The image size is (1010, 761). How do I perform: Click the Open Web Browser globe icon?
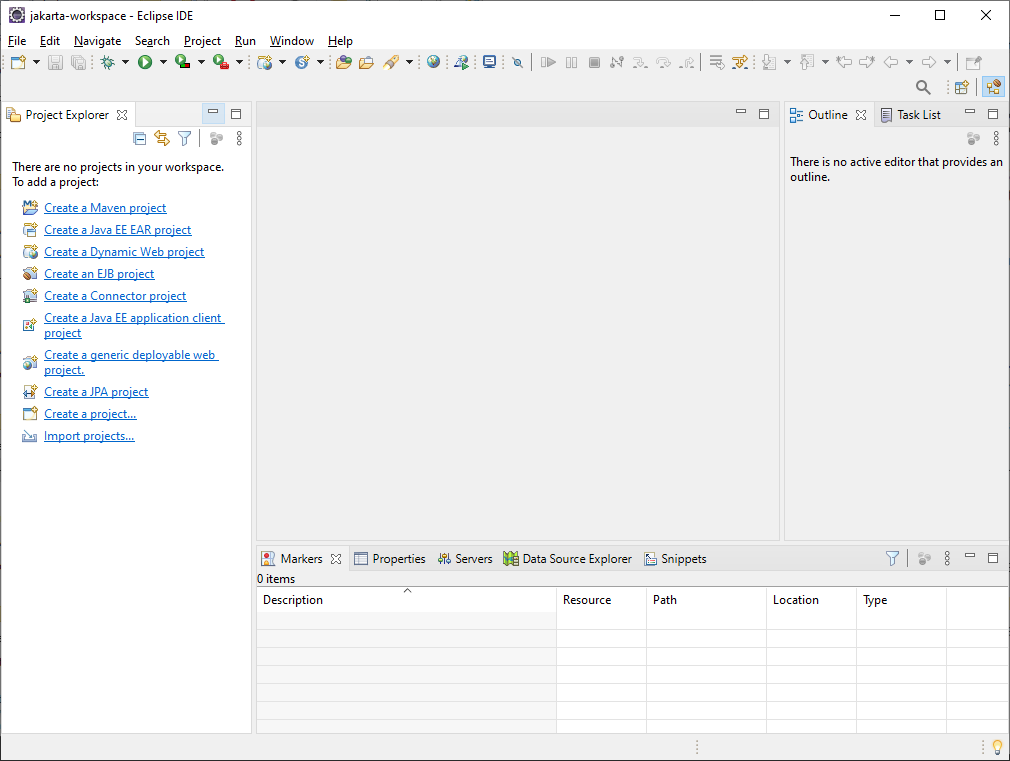click(433, 62)
